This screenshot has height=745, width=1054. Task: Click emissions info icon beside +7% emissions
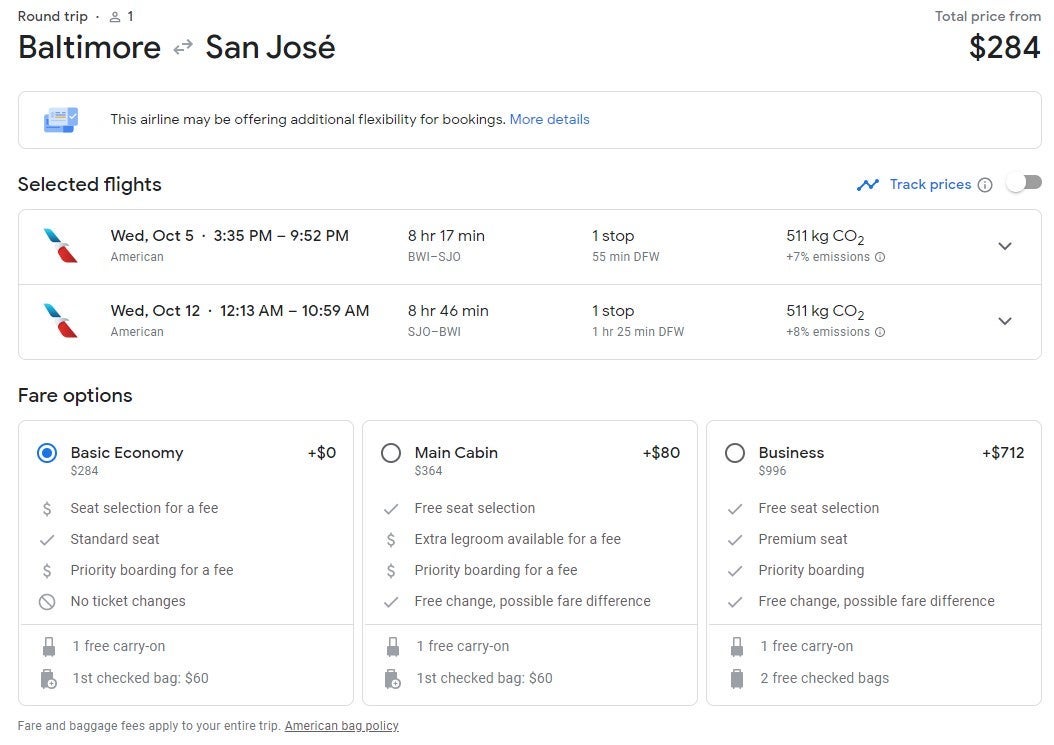pos(880,257)
